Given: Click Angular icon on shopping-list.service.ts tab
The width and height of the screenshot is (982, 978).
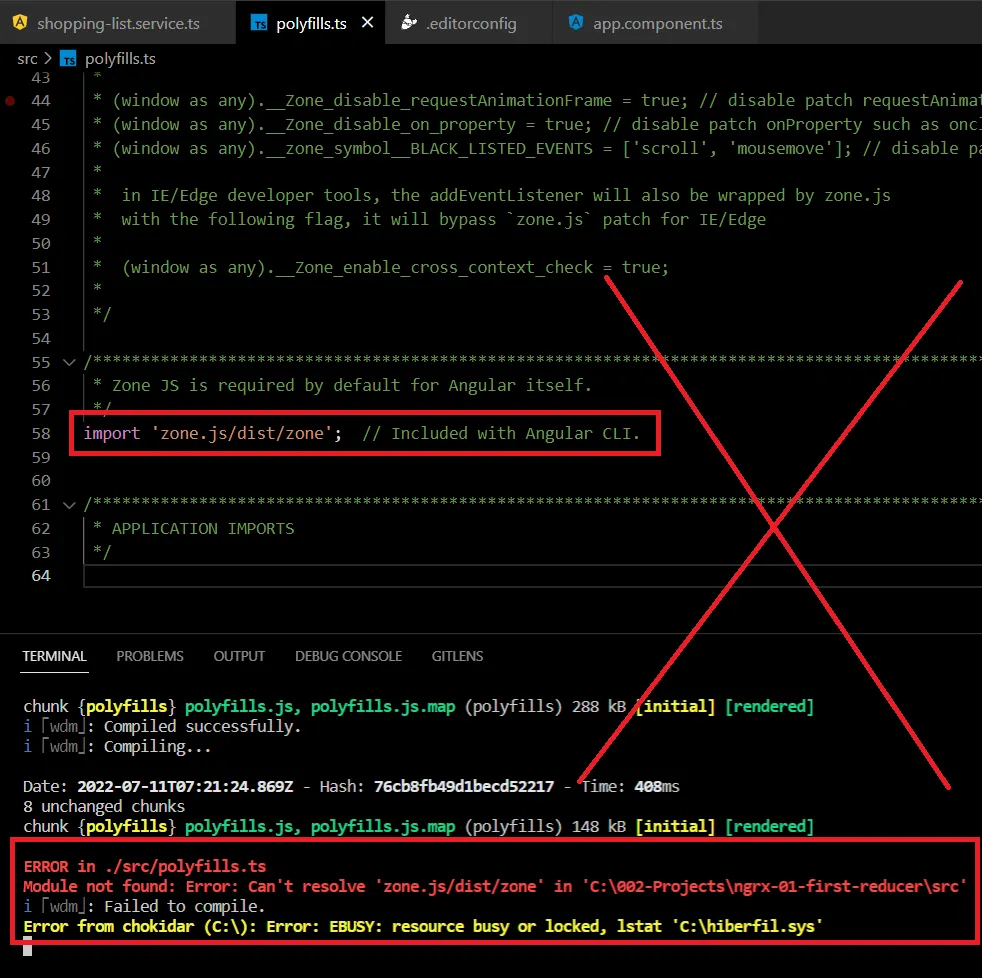Looking at the screenshot, I should 20,23.
